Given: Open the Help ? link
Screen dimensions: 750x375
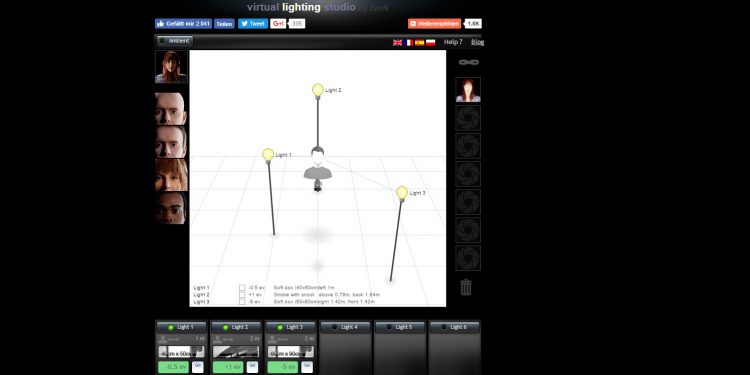Looking at the screenshot, I should click(453, 42).
